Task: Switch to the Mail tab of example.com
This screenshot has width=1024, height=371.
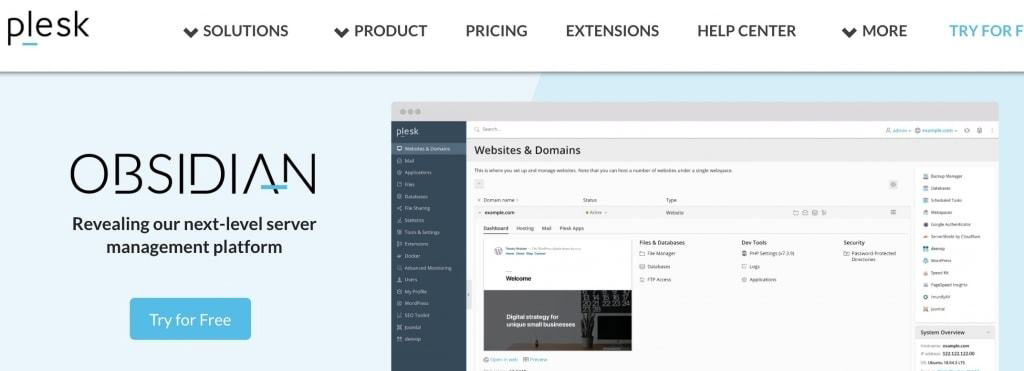Action: 547,229
